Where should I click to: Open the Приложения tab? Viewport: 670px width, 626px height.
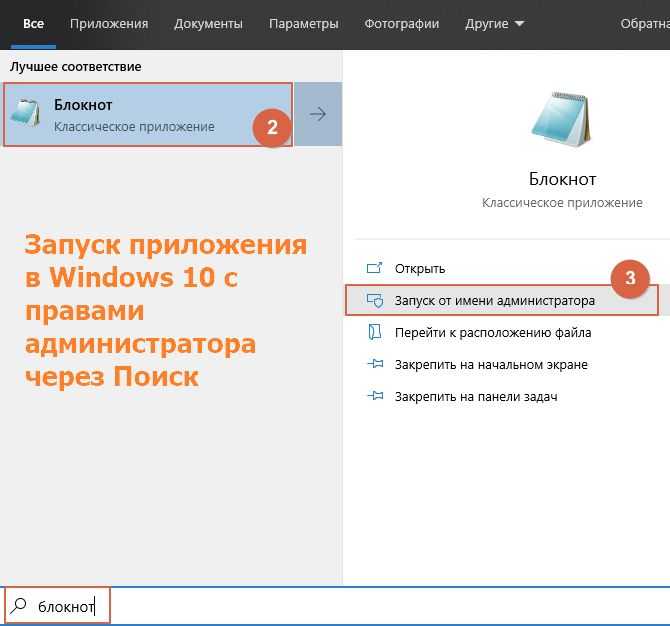pos(109,24)
